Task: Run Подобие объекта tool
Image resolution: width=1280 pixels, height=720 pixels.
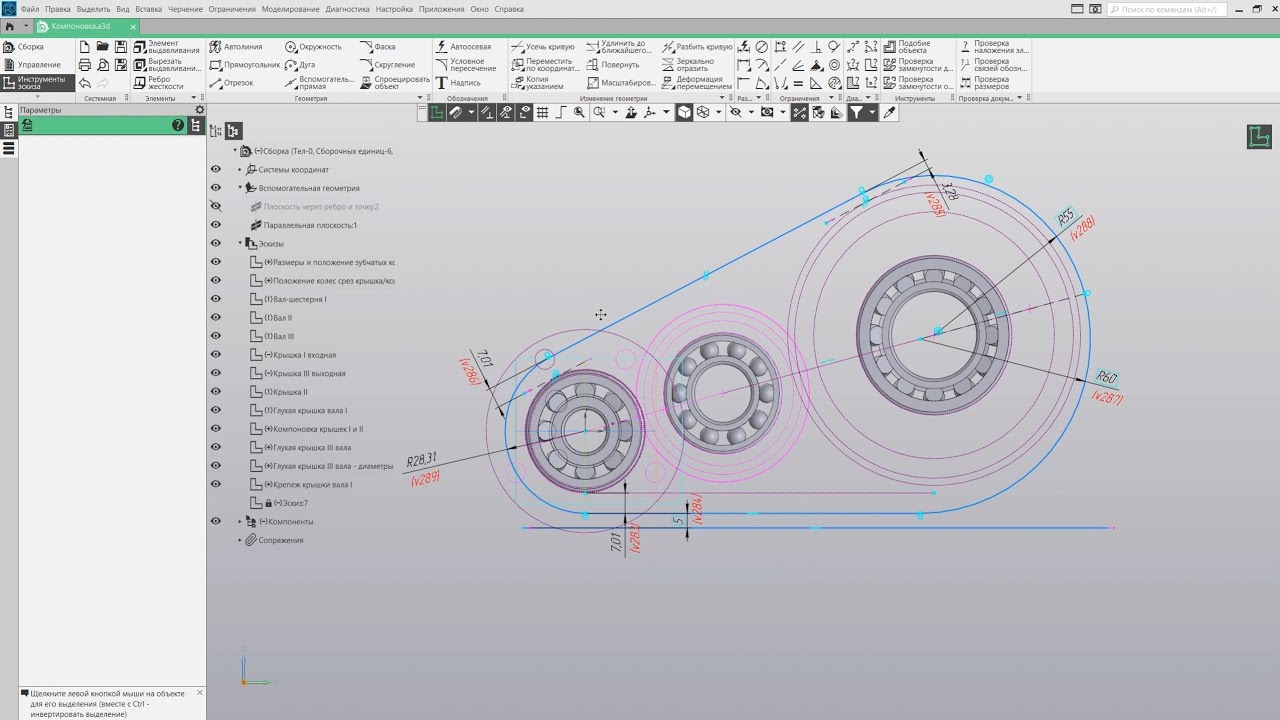Action: 906,47
